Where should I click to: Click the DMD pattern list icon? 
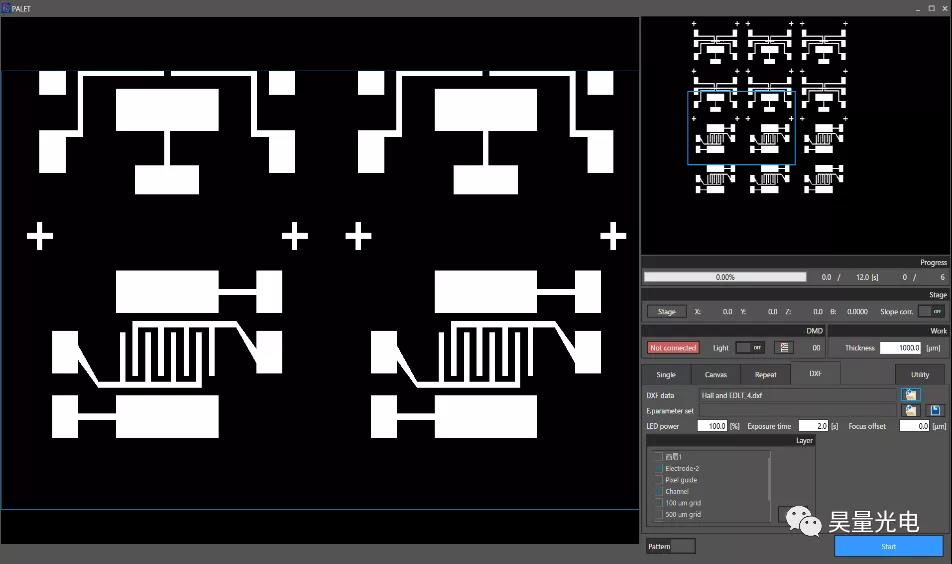(x=785, y=348)
